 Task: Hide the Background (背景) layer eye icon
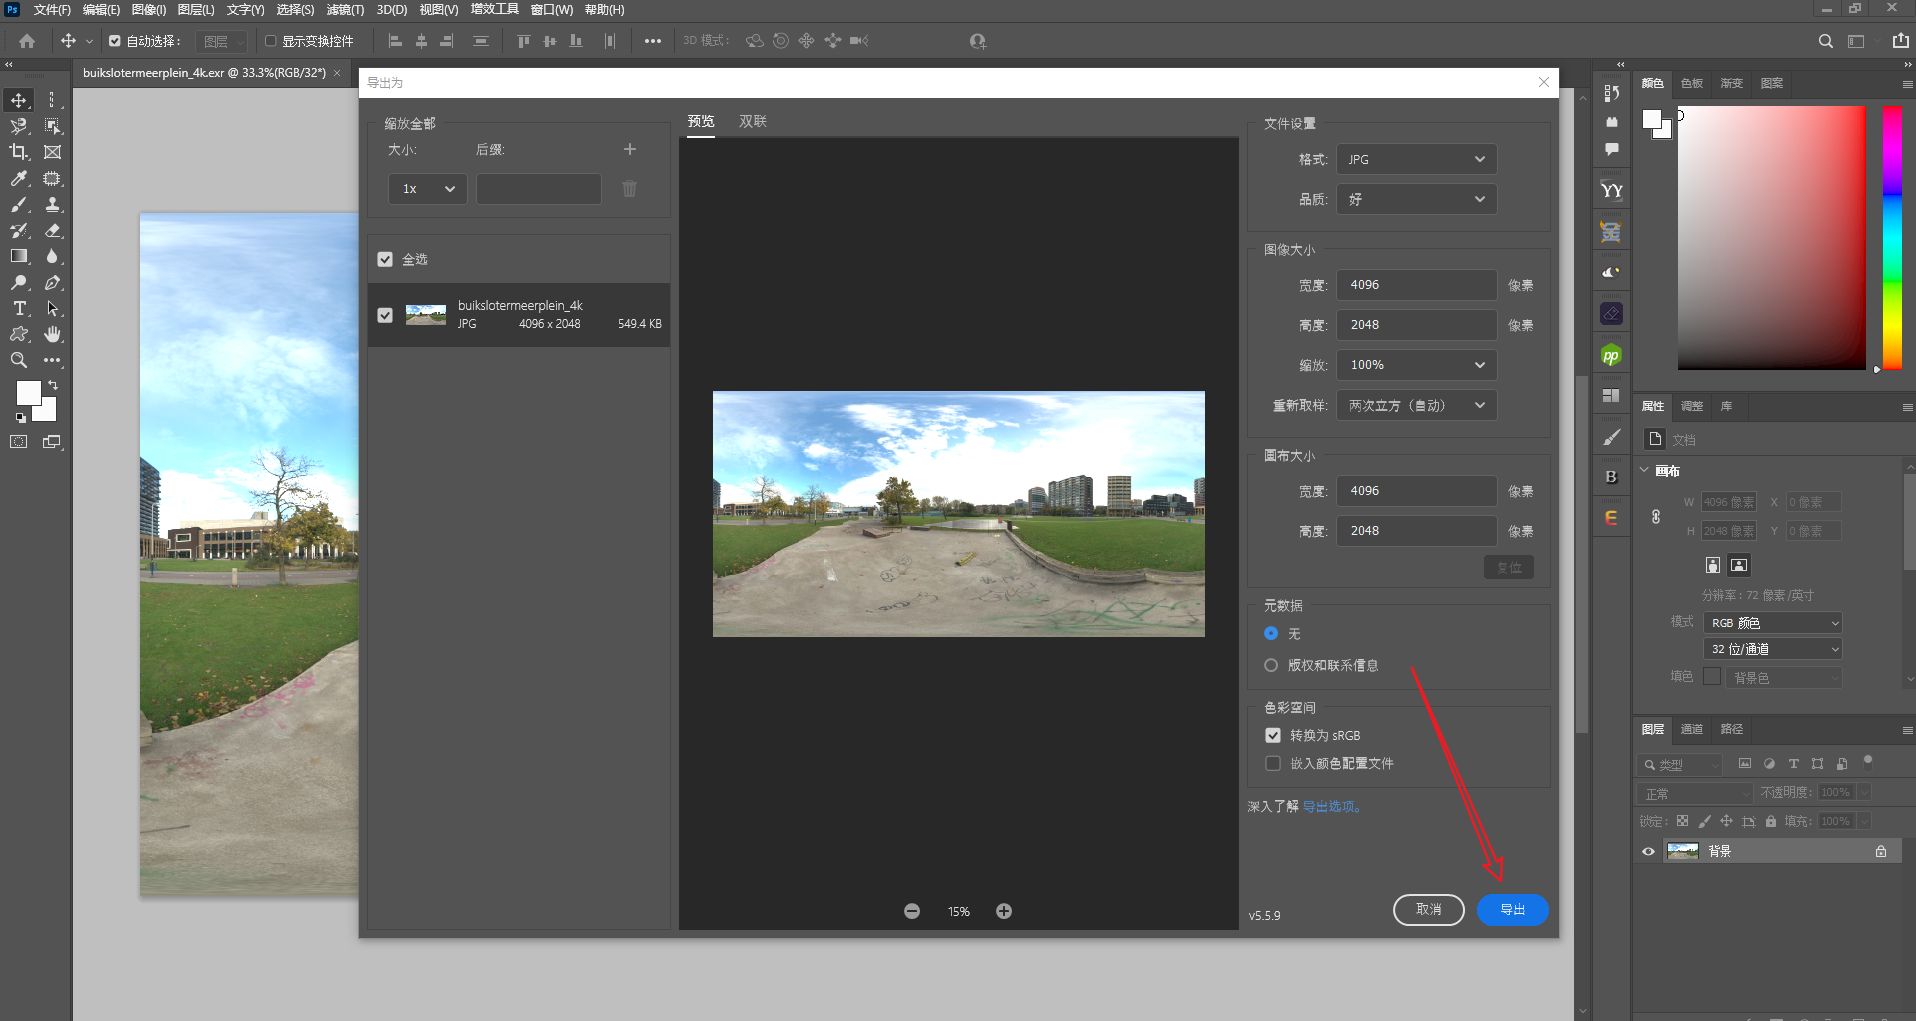pos(1649,852)
